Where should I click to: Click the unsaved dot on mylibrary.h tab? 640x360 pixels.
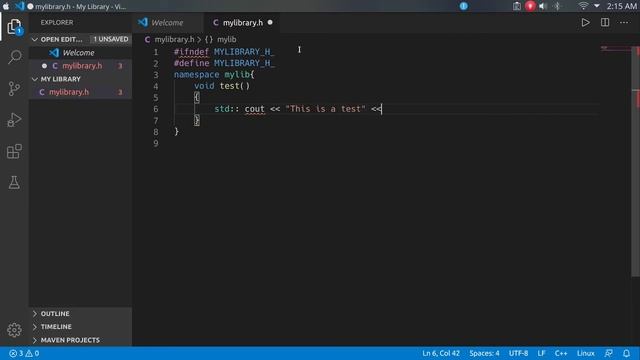(x=270, y=22)
